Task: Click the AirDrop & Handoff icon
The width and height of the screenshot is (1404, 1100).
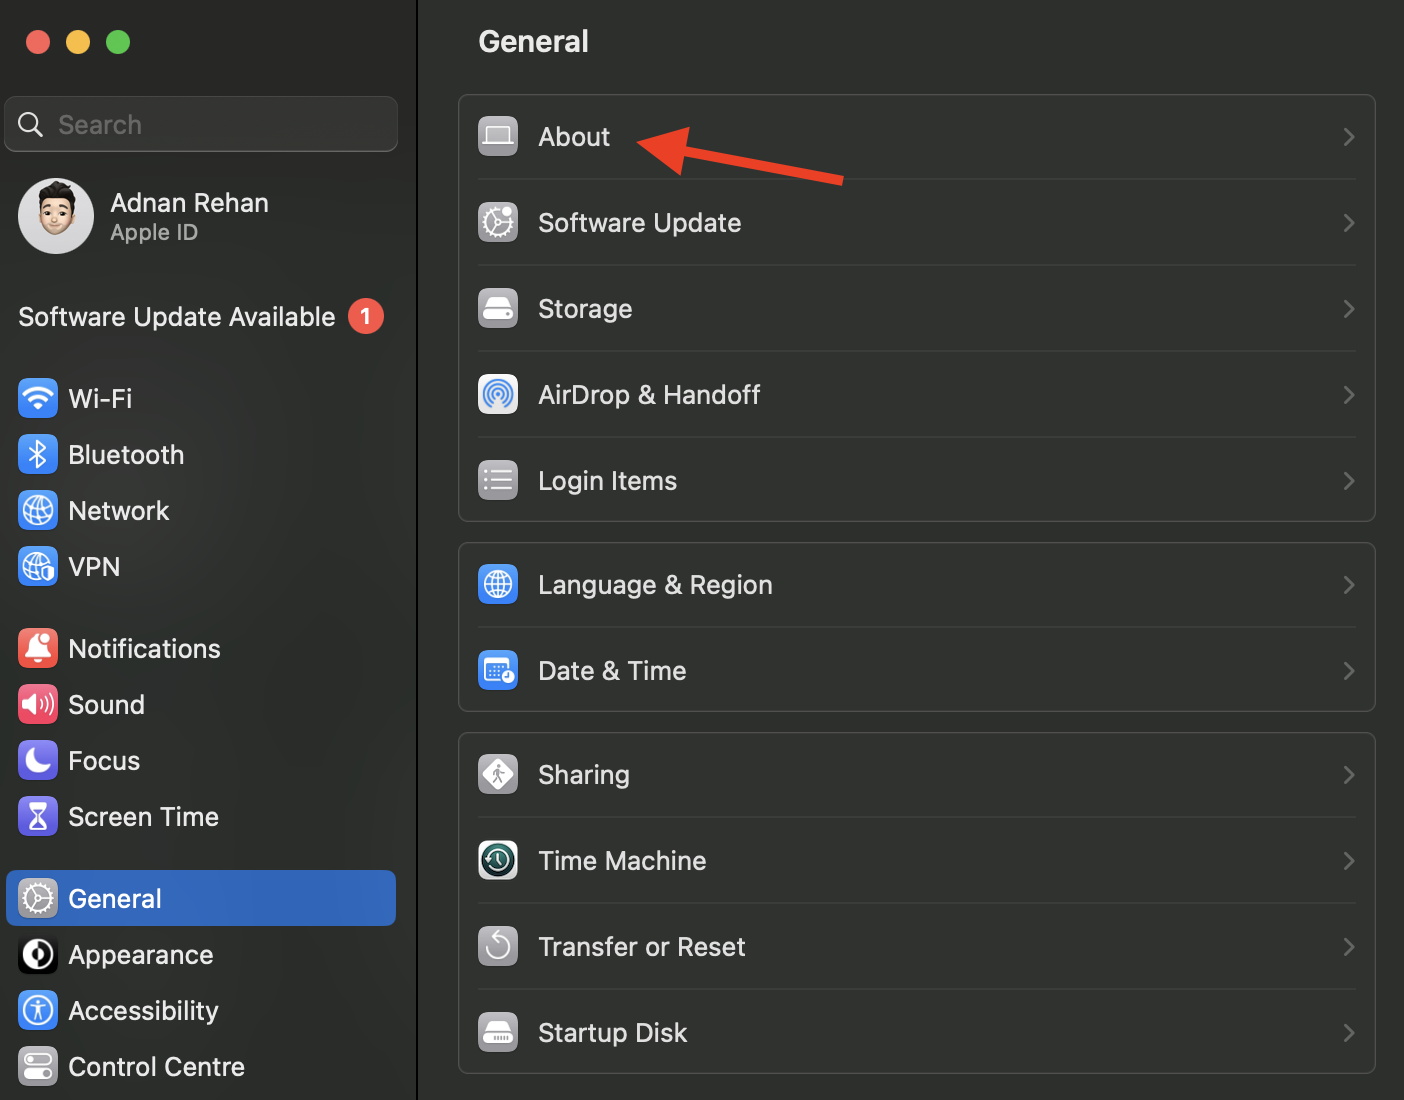Action: [x=498, y=395]
